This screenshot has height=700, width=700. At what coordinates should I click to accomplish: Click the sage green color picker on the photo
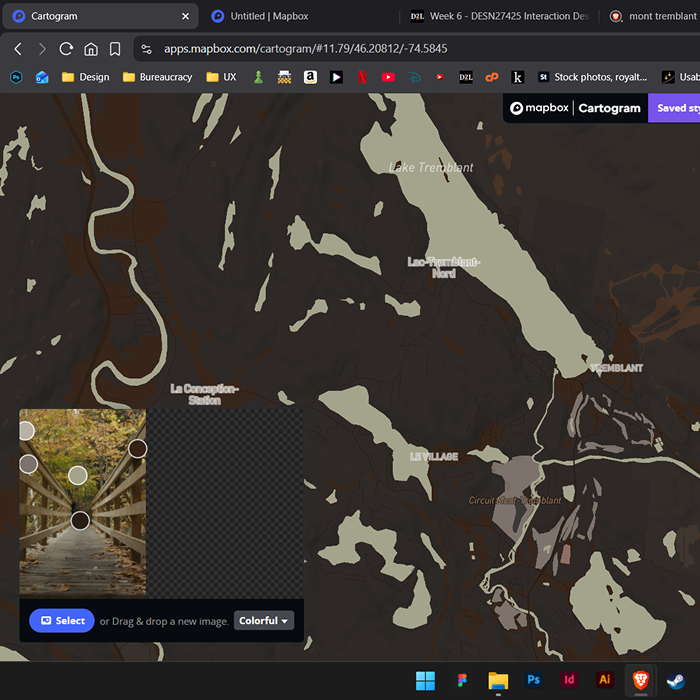coord(78,475)
